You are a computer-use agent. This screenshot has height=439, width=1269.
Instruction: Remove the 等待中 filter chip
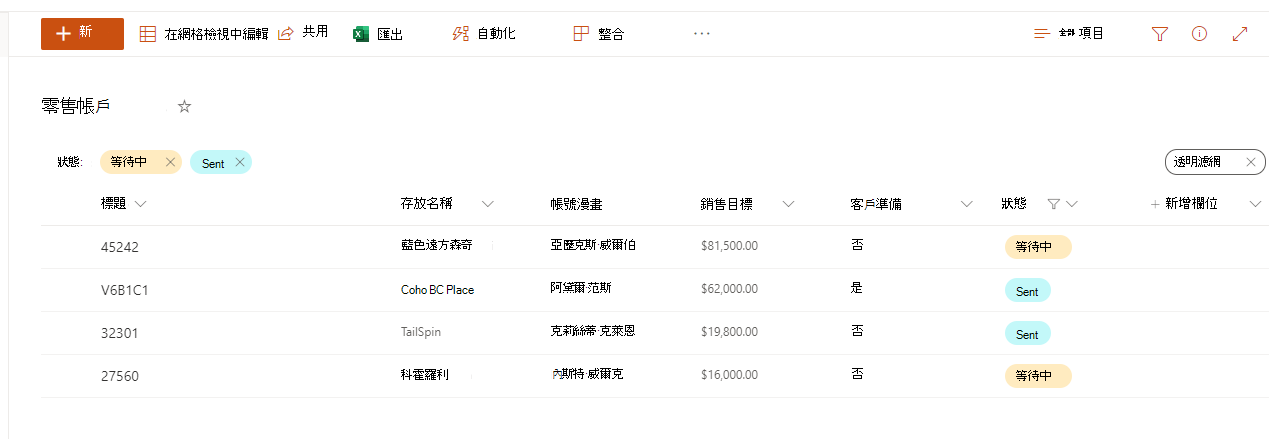(170, 162)
